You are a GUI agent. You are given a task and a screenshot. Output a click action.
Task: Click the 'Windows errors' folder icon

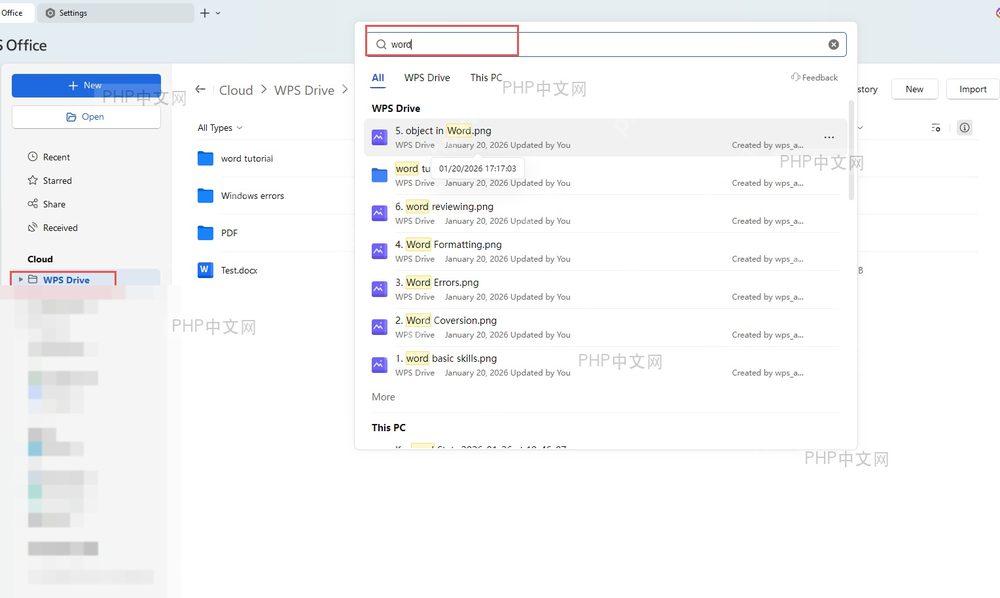pos(205,195)
